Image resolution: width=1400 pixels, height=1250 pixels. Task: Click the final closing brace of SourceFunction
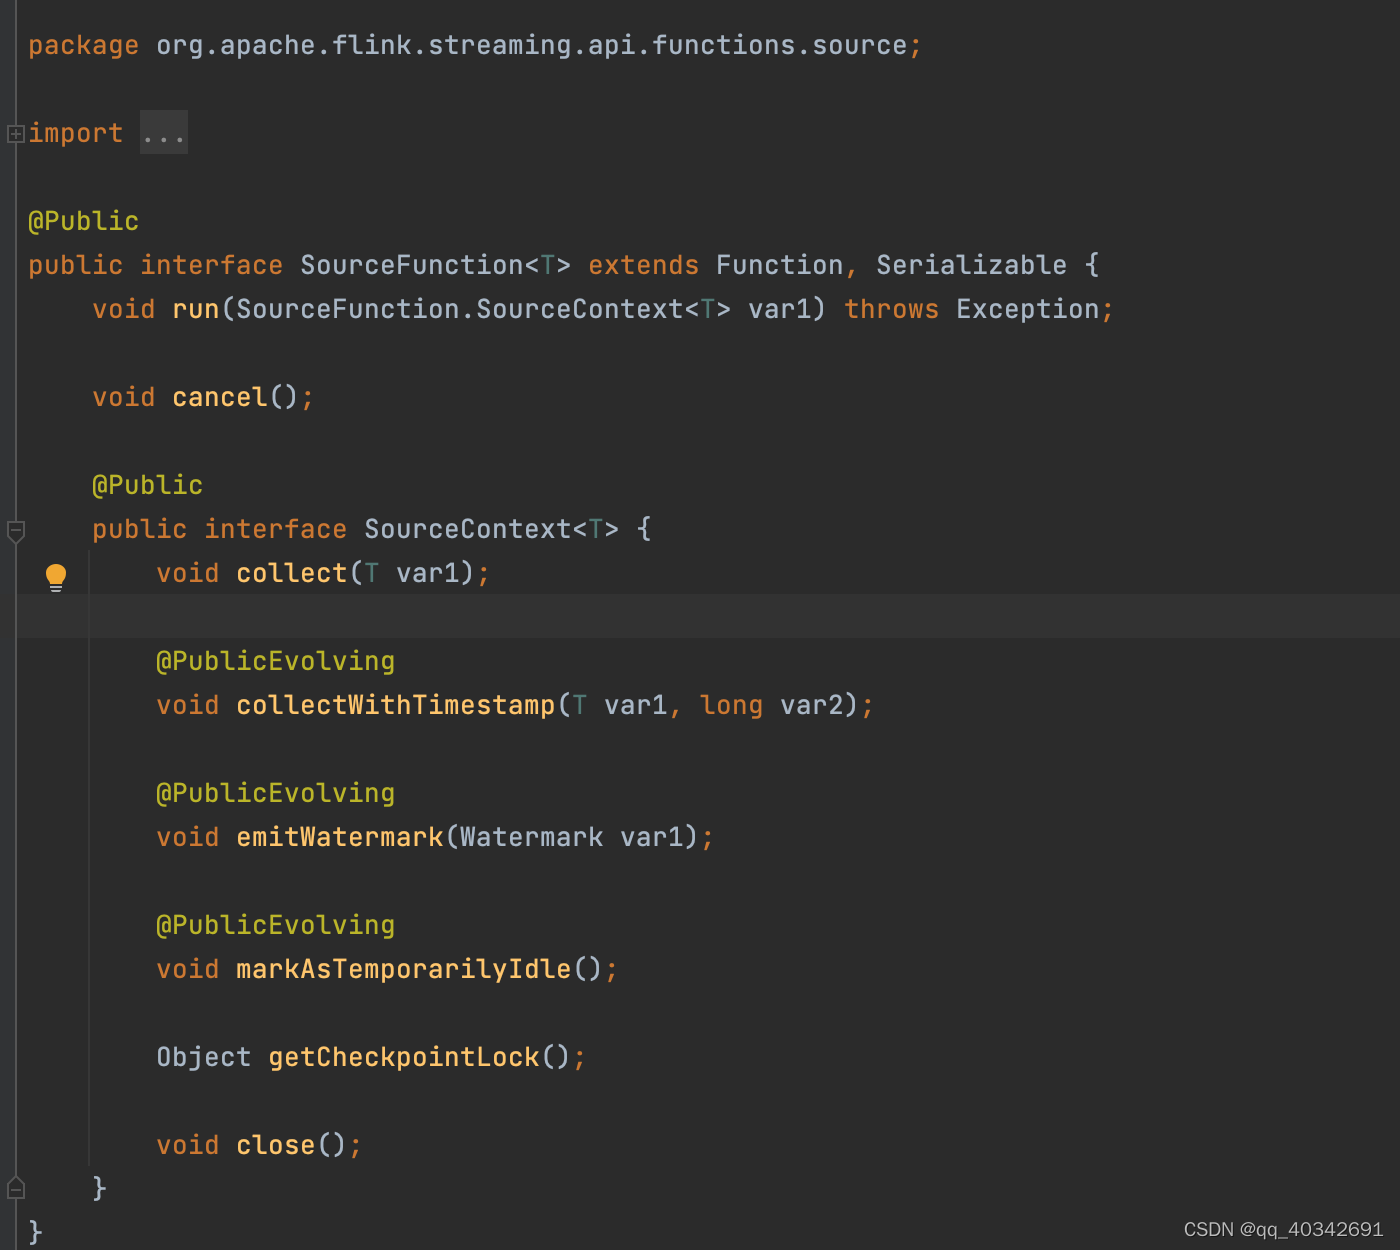36,1232
